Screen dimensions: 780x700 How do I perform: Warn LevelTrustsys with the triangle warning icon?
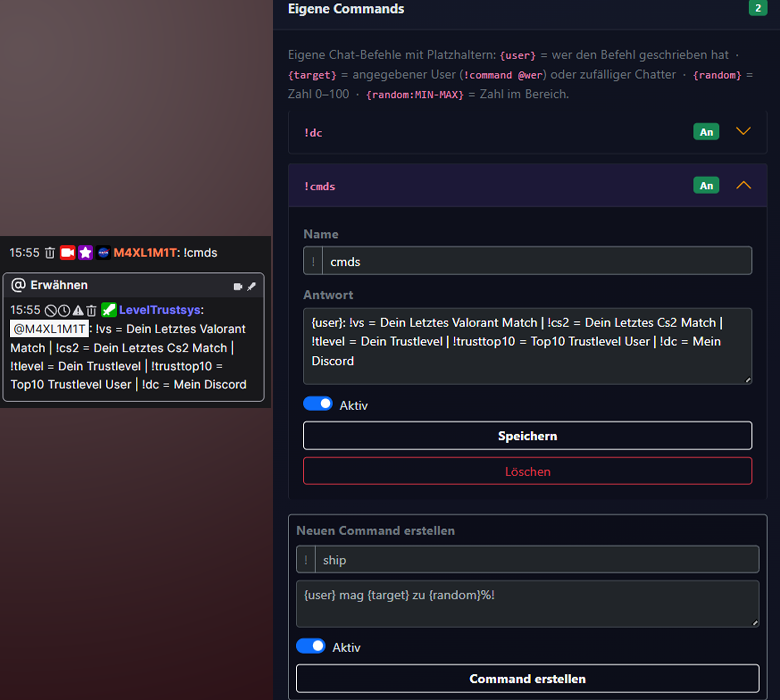coord(78,310)
